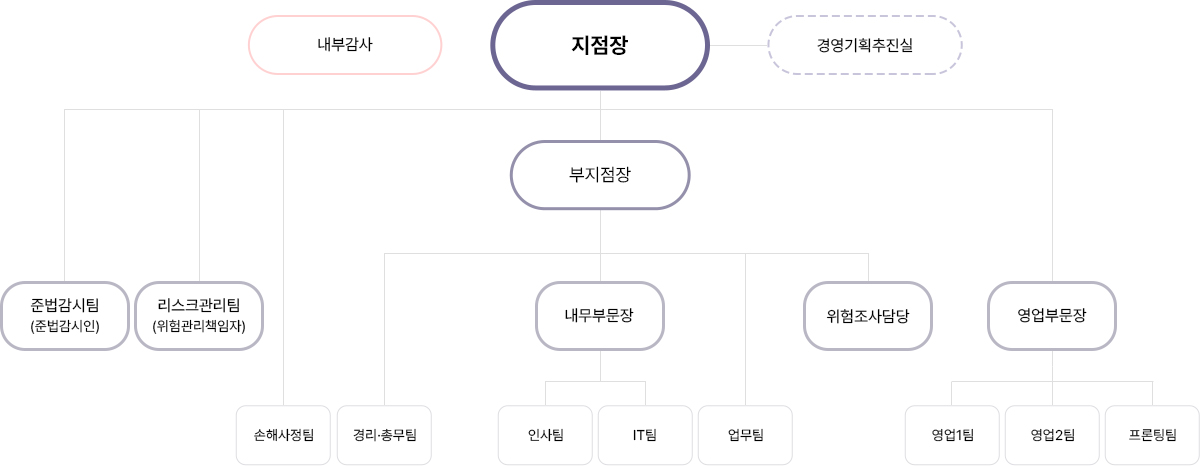
Task: Select the 업무팀 box
Action: pyautogui.click(x=745, y=435)
